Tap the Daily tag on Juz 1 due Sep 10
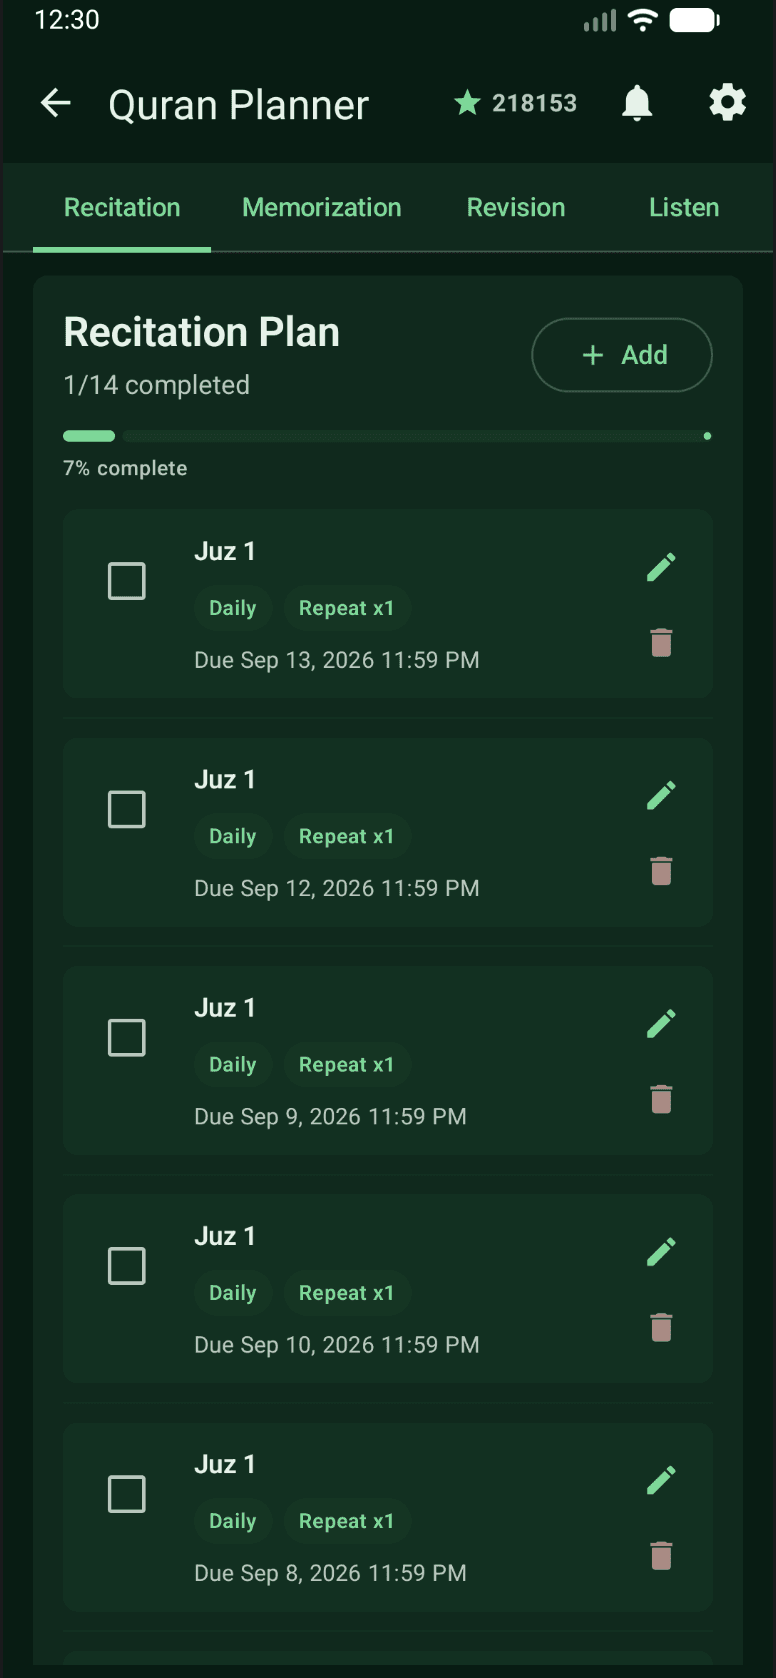The width and height of the screenshot is (776, 1678). pyautogui.click(x=233, y=1293)
